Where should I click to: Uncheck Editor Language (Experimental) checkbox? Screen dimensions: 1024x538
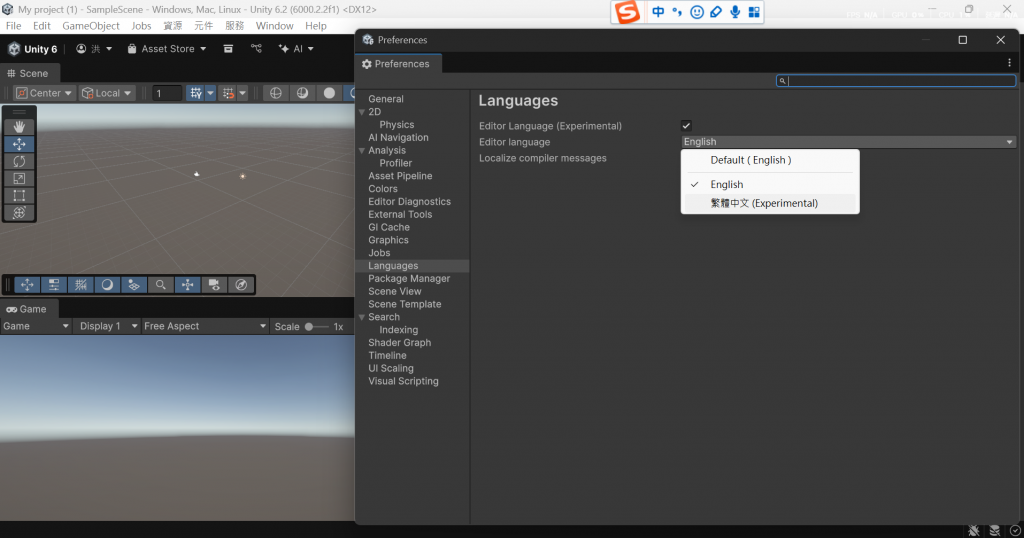pos(686,125)
